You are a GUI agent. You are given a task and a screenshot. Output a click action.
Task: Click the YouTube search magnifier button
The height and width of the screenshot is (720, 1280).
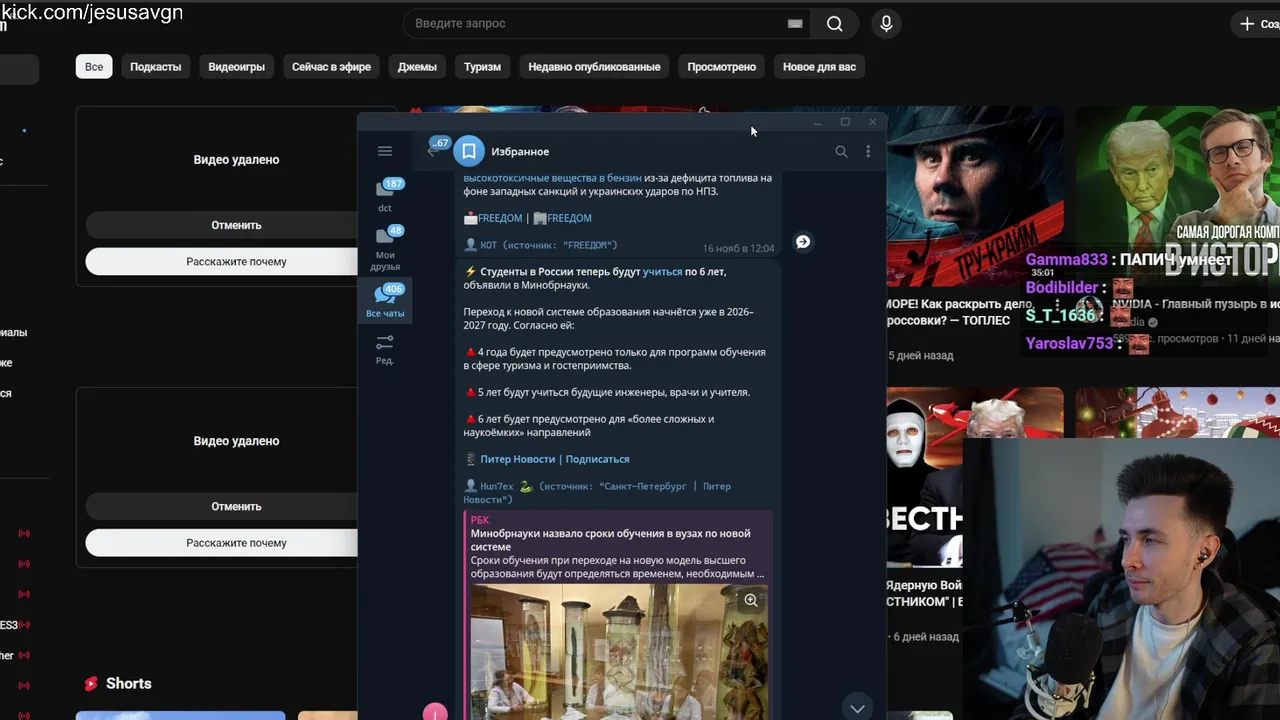pos(835,24)
